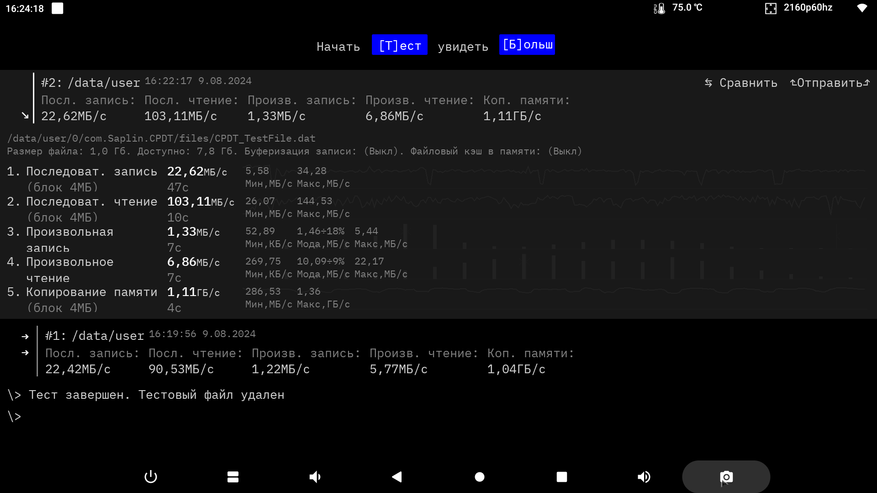The height and width of the screenshot is (493, 877).
Task: Tap the power icon in navigation bar
Action: pos(150,477)
